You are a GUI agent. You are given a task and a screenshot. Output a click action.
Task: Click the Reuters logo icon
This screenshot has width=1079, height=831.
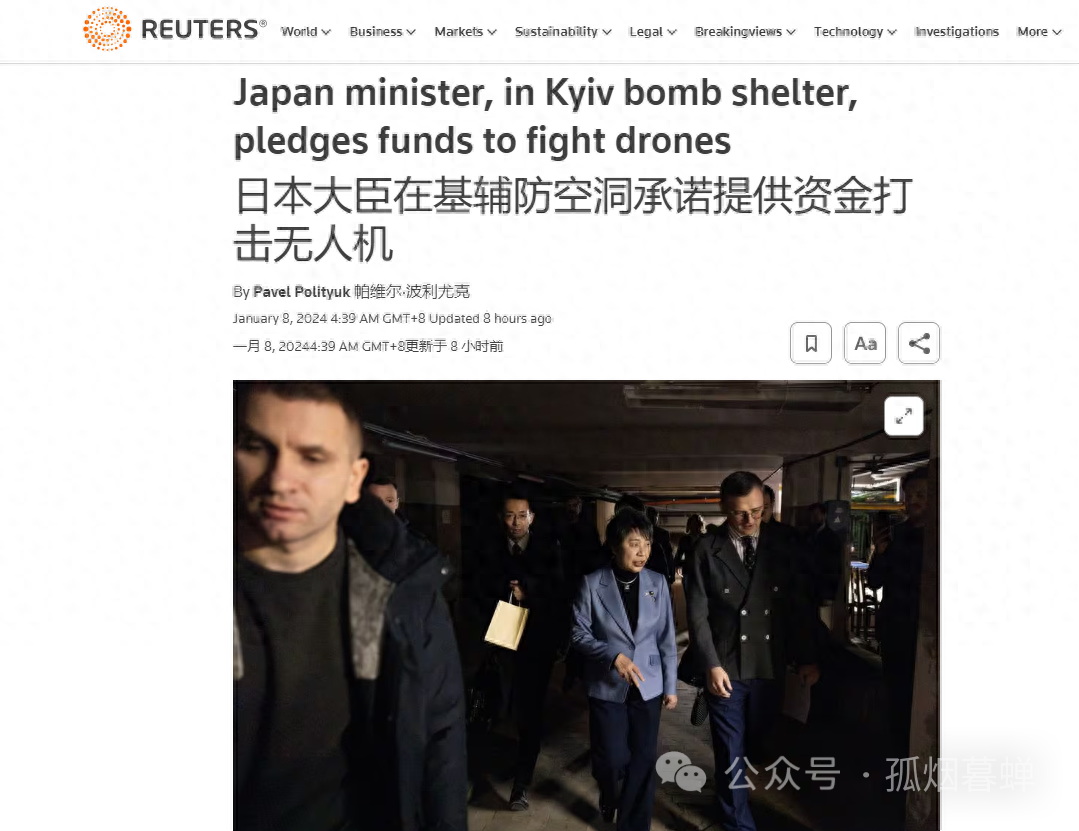(107, 29)
